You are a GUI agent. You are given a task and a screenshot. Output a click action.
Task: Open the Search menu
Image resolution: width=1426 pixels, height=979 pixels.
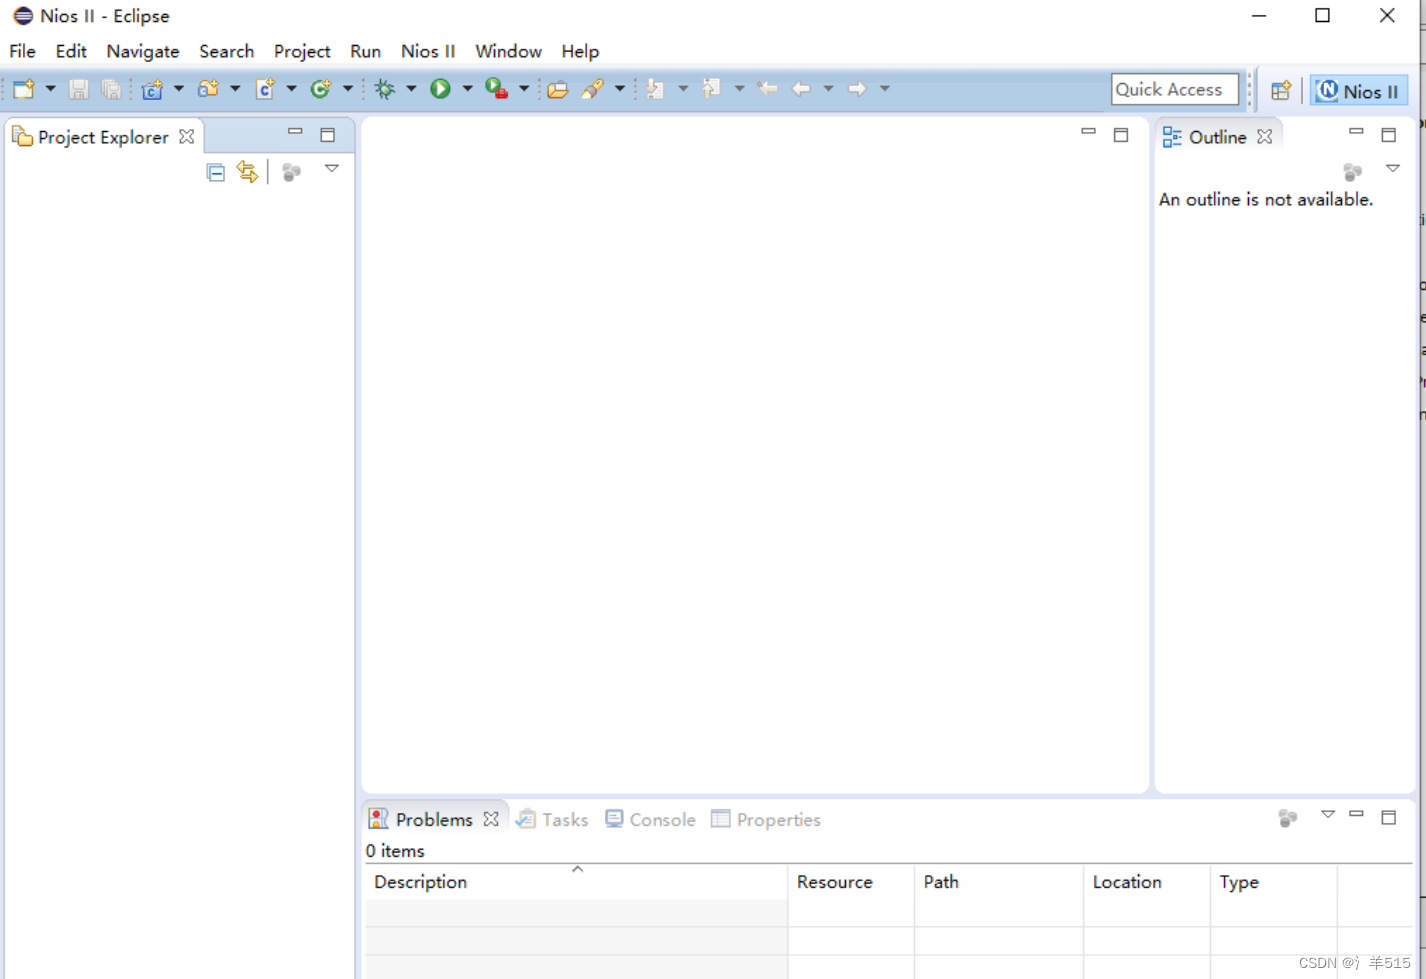pos(226,51)
